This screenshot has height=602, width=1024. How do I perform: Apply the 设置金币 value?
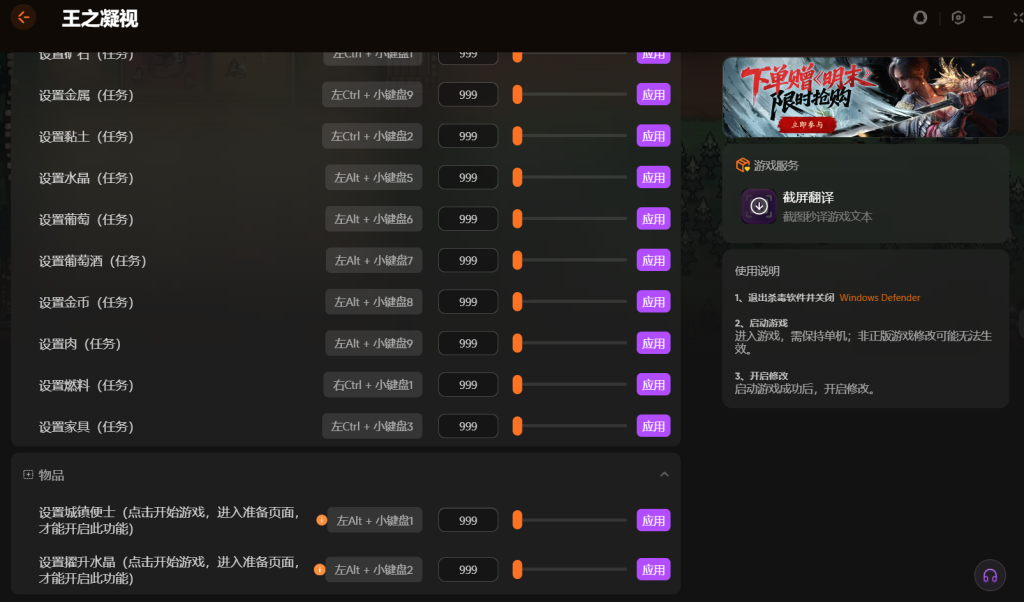tap(654, 302)
